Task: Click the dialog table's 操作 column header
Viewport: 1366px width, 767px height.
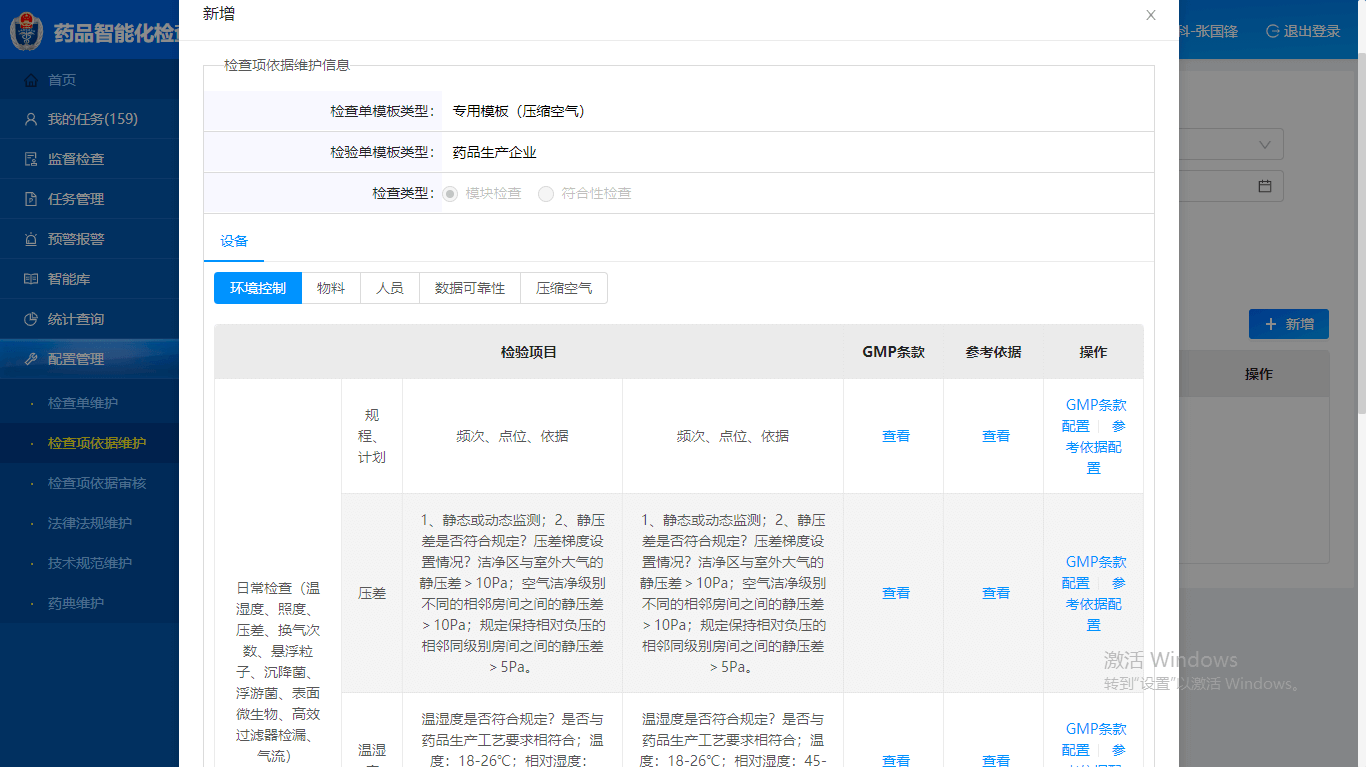Action: [x=1094, y=352]
